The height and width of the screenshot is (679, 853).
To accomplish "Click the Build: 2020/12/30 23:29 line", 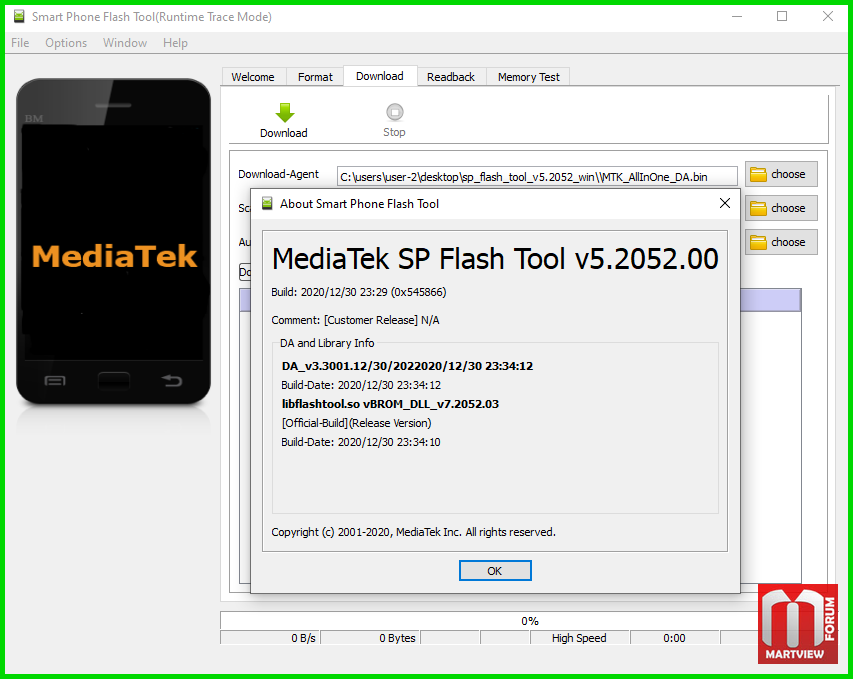I will (x=358, y=292).
